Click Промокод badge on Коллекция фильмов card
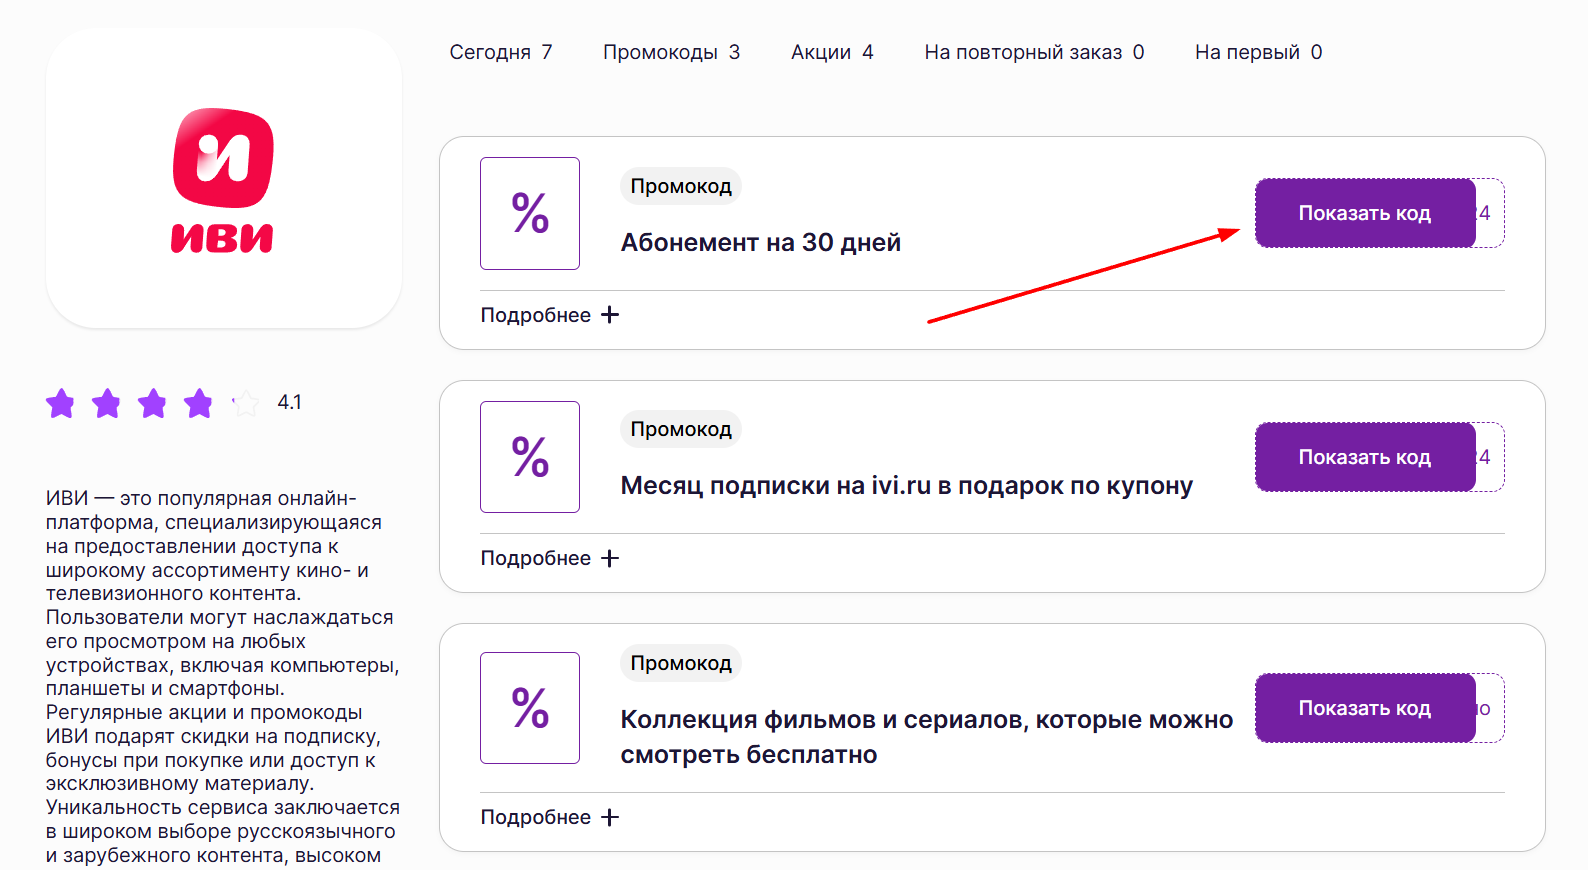 point(681,663)
